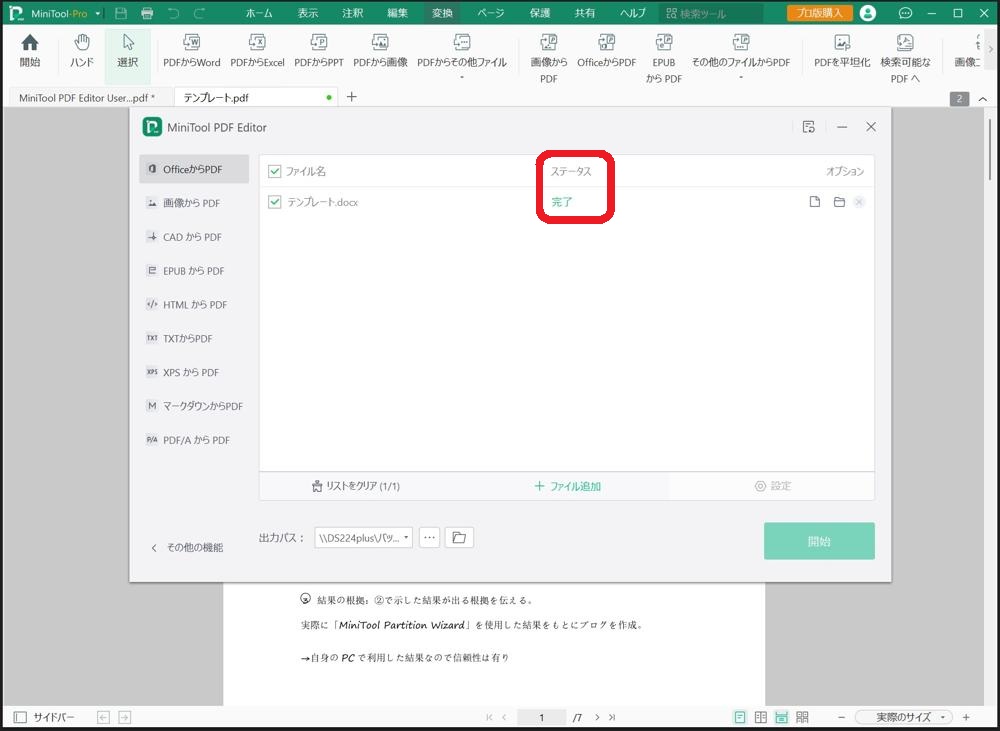The width and height of the screenshot is (1000, 731).
Task: Click the green 開始 start button
Action: 819,541
